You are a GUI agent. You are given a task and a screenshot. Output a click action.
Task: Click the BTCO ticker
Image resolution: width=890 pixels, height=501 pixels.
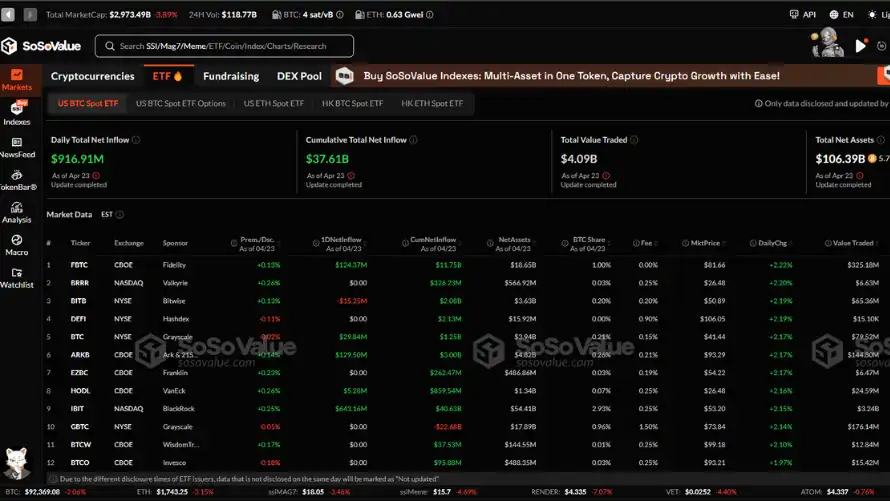pyautogui.click(x=80, y=462)
